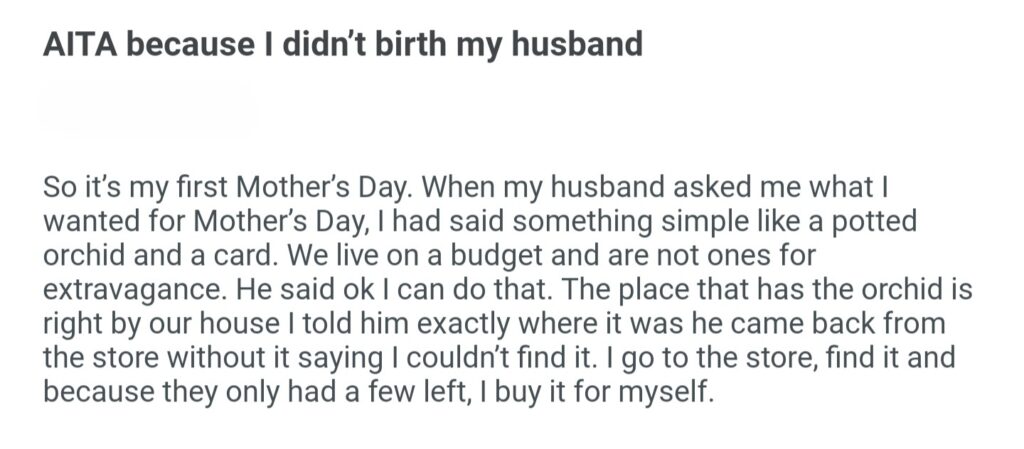
Task: Click the blurred author name below title
Action: click(x=147, y=111)
